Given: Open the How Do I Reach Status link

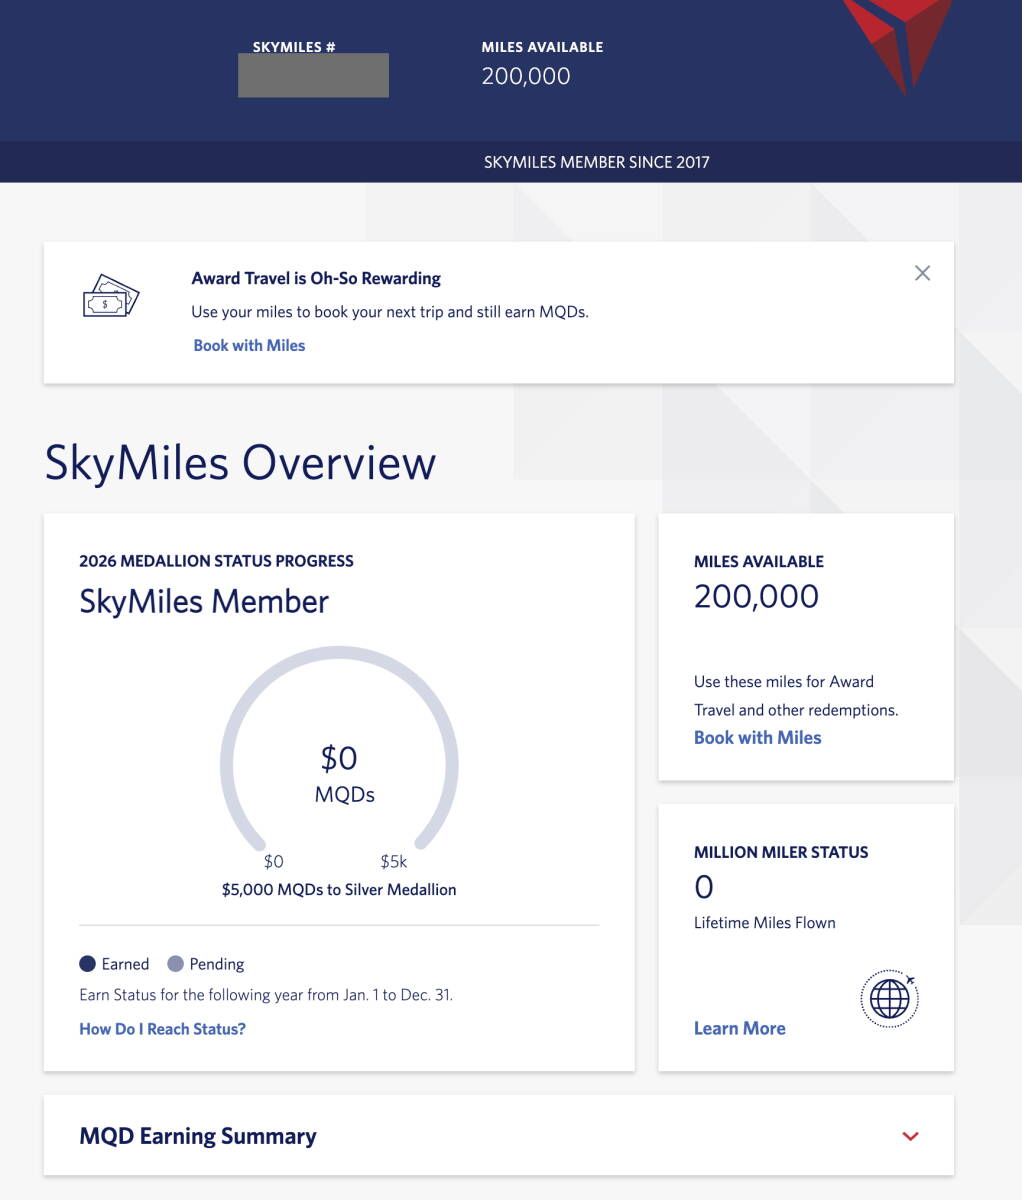Looking at the screenshot, I should tap(162, 1029).
